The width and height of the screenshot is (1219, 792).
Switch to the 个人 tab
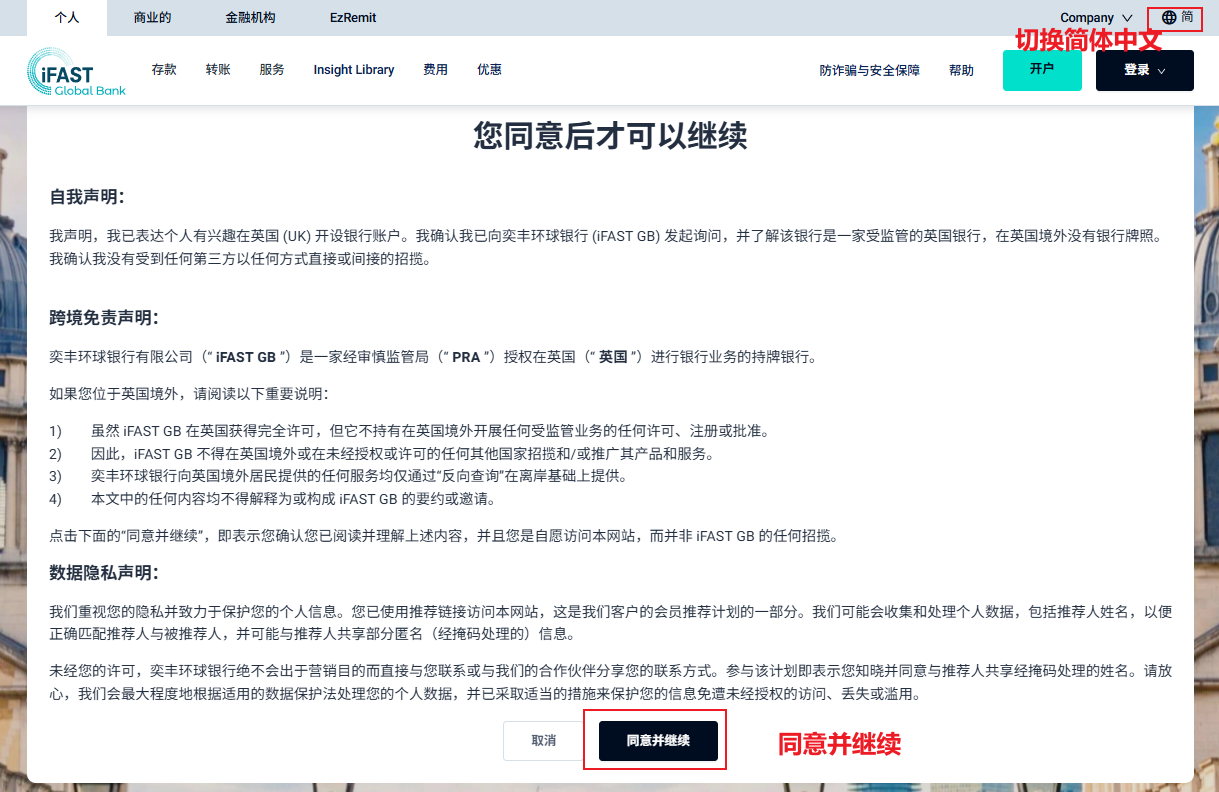click(67, 18)
